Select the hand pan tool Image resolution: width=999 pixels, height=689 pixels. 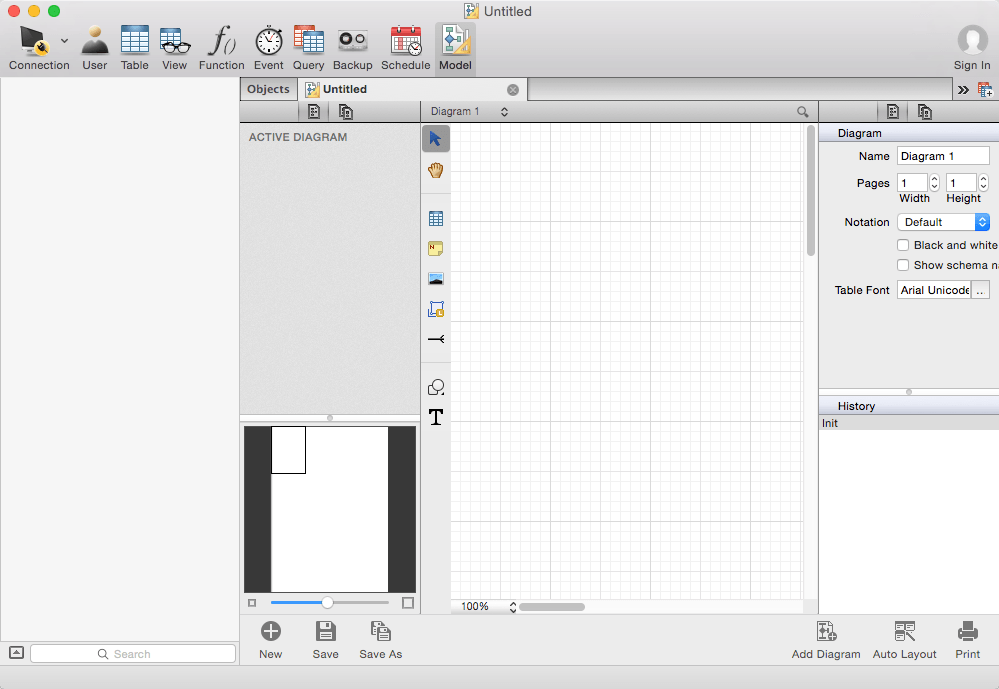click(x=435, y=170)
